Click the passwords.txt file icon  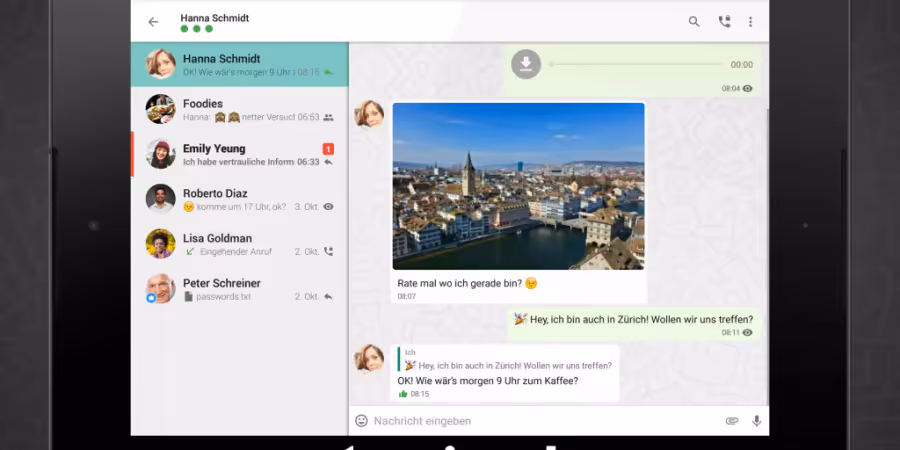tap(188, 297)
